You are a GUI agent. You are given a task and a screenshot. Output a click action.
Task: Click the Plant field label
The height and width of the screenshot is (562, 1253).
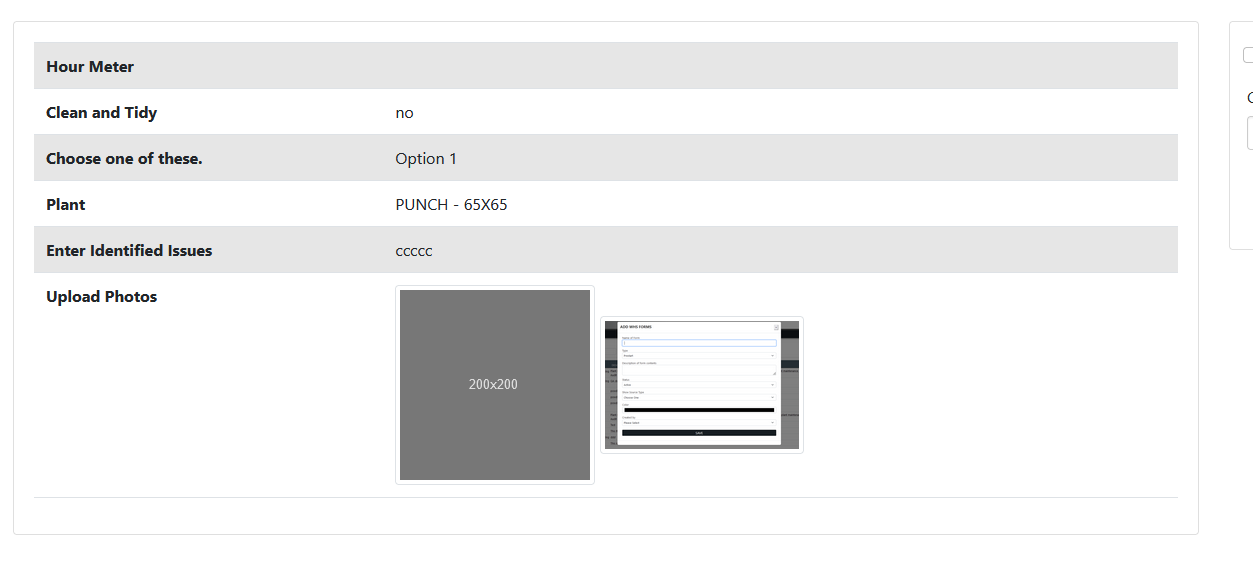click(x=66, y=205)
